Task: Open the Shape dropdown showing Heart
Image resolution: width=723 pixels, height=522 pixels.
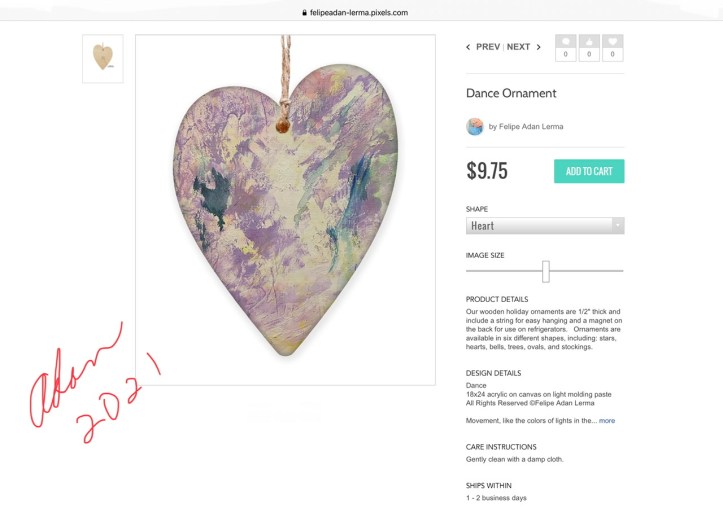Action: (539, 226)
